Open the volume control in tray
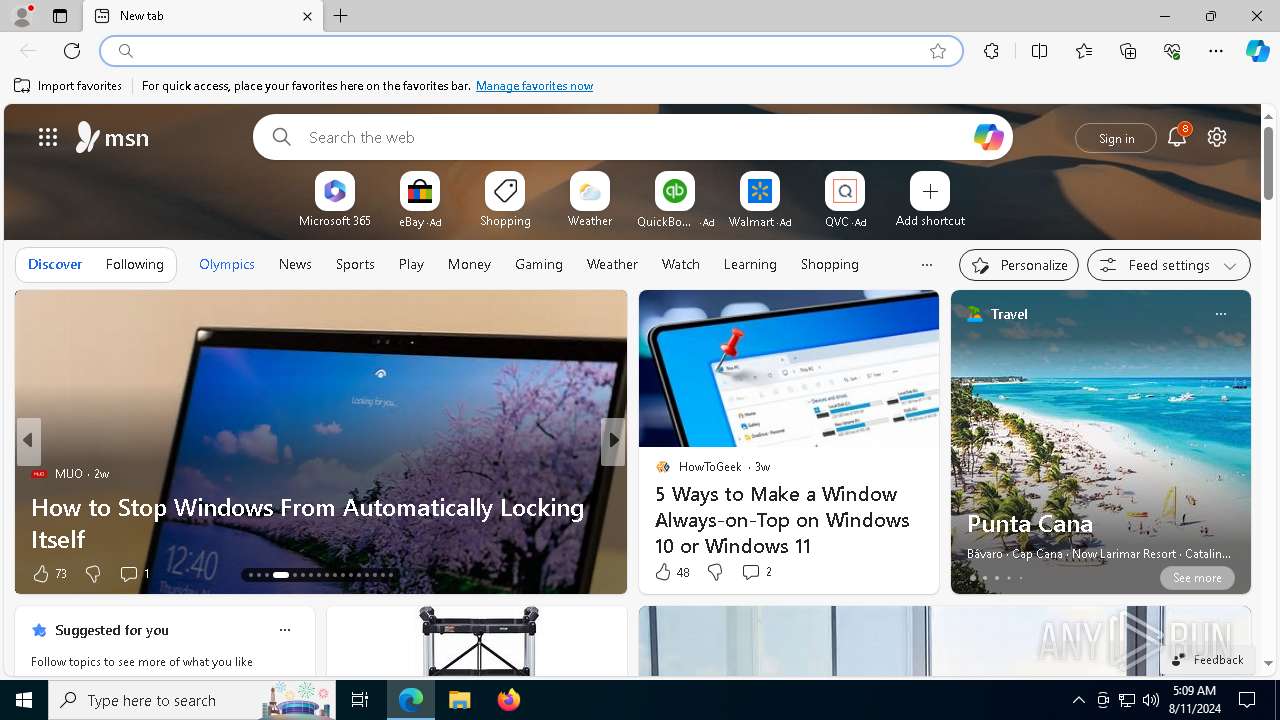1280x720 pixels. pyautogui.click(x=1151, y=700)
